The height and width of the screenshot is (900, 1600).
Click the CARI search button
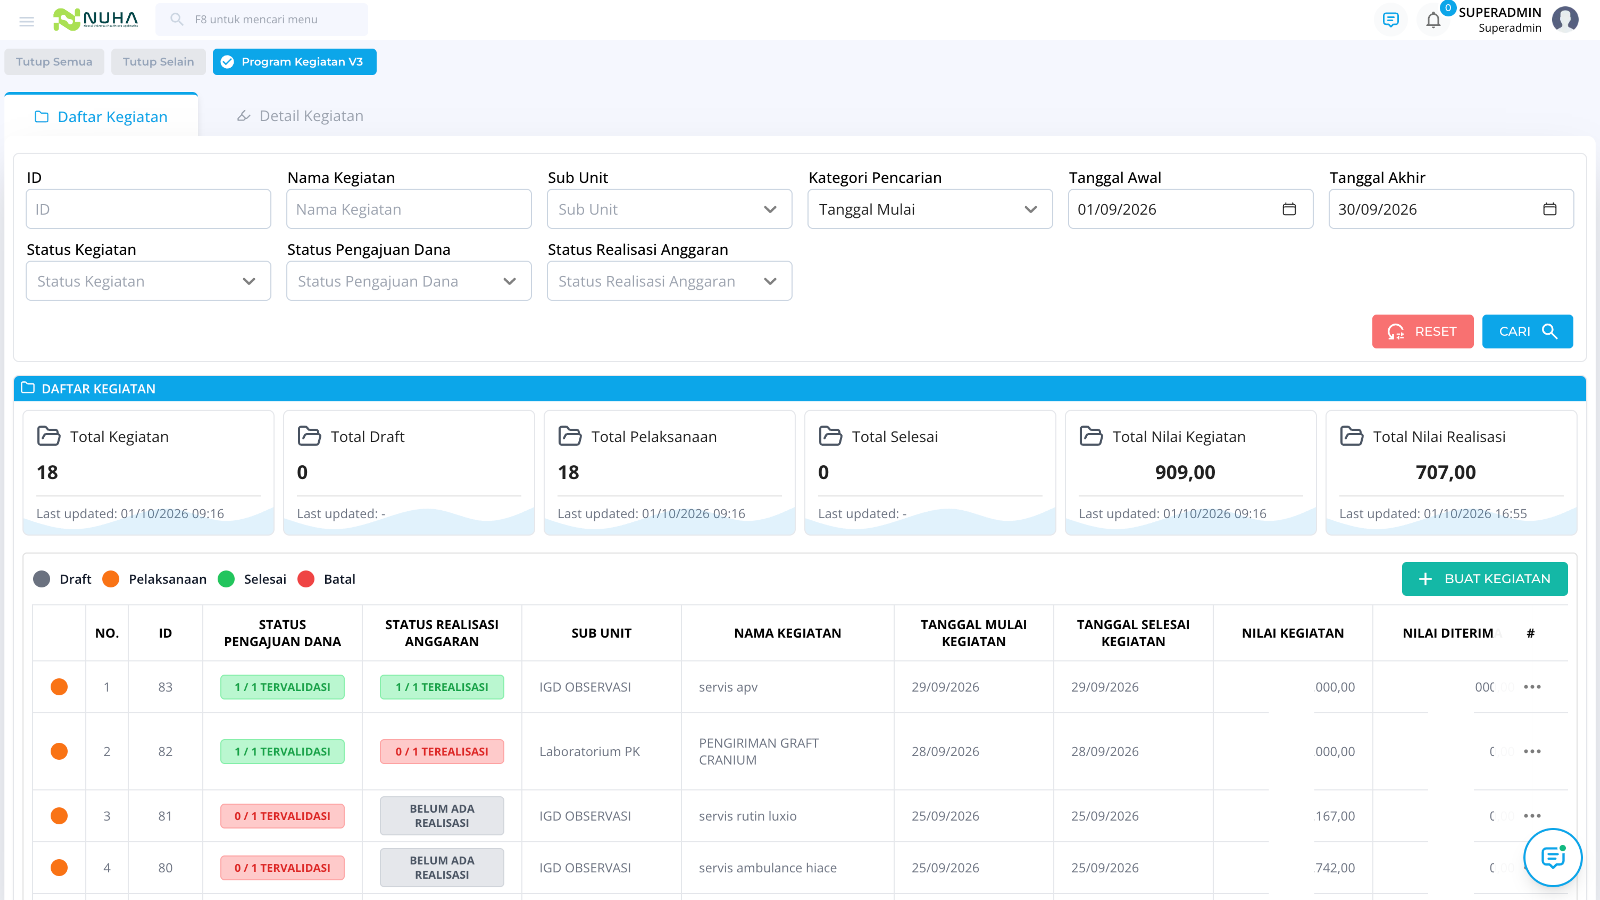point(1527,331)
